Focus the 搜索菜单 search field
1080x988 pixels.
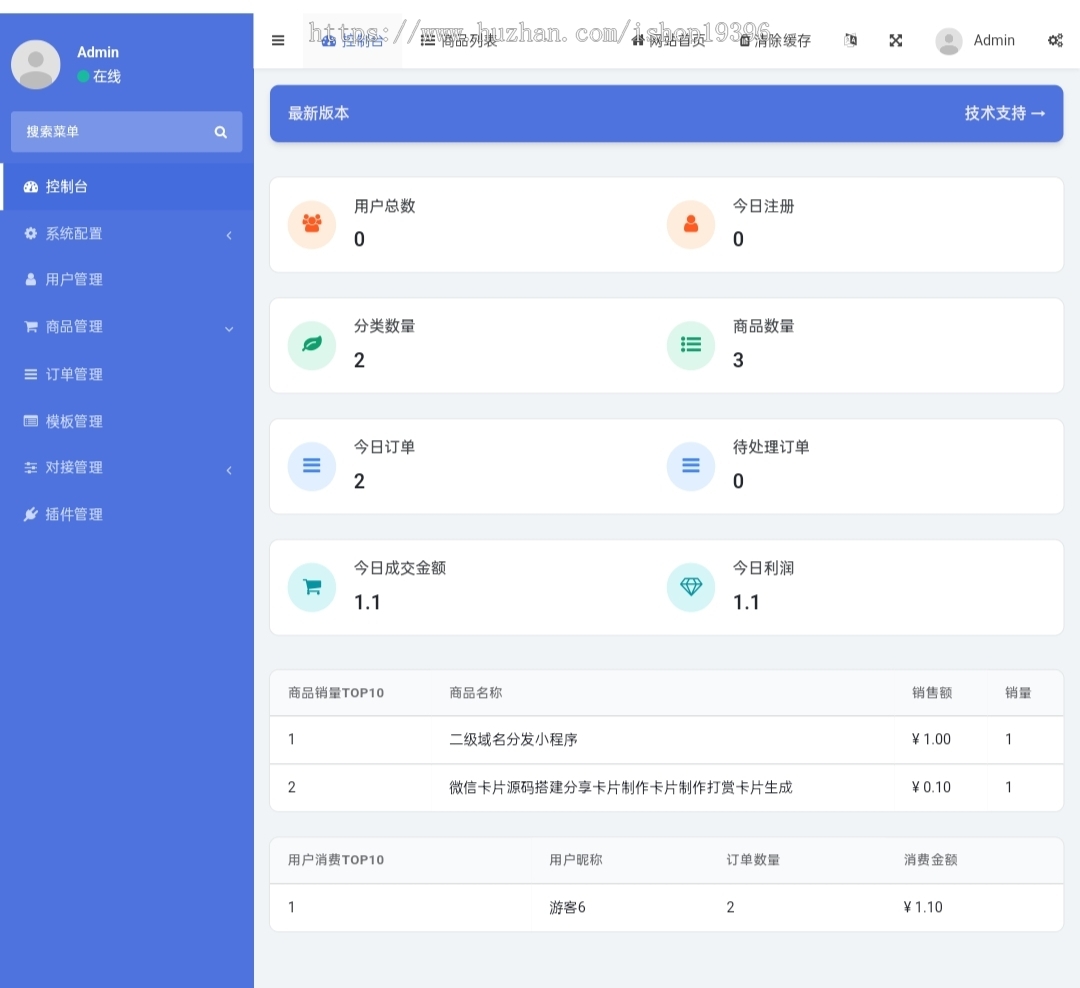pos(127,132)
